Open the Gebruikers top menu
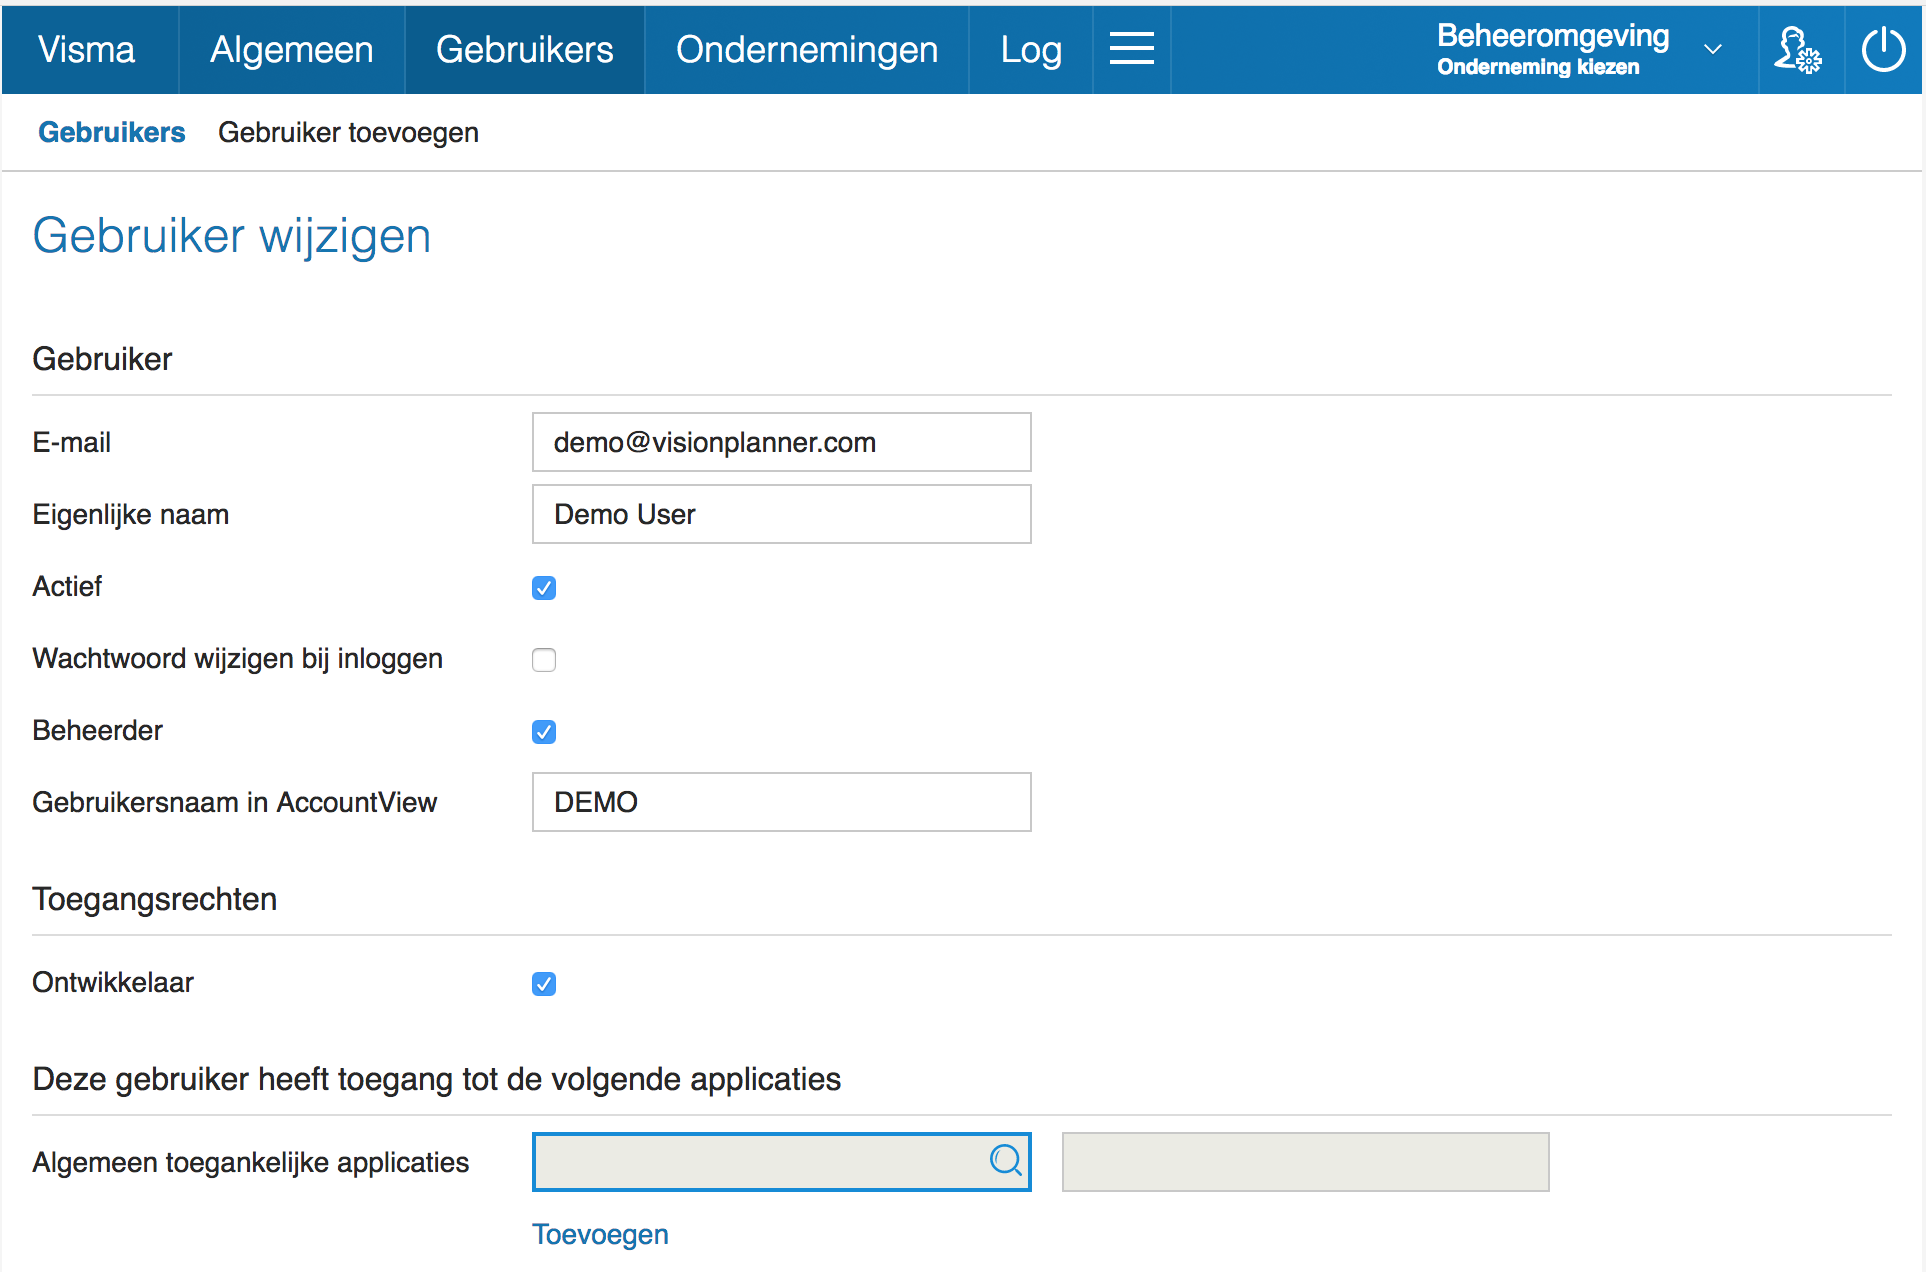Image resolution: width=1926 pixels, height=1272 pixels. (525, 49)
